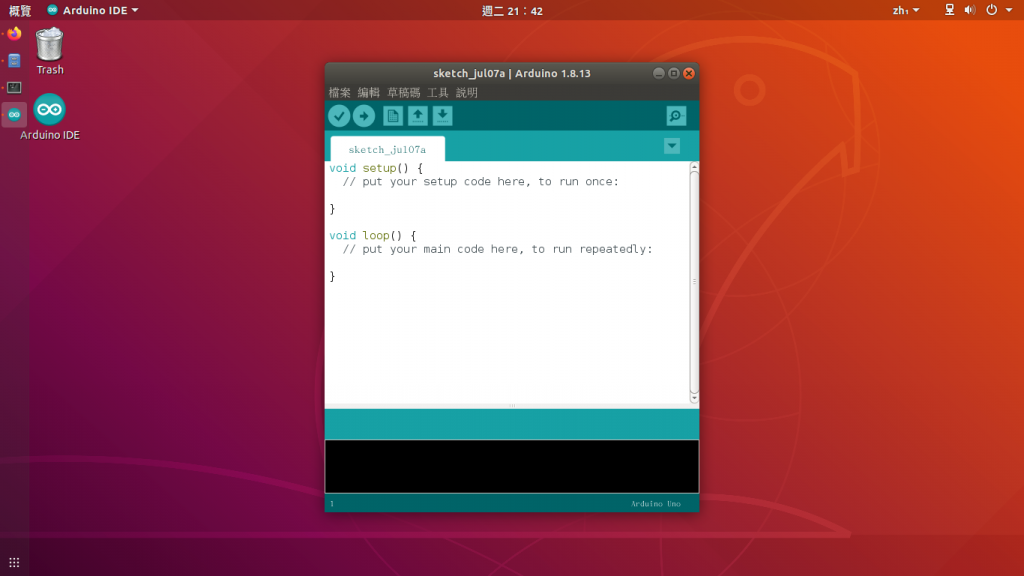This screenshot has height=576, width=1024.
Task: Open the Trash desktop icon
Action: tap(50, 51)
